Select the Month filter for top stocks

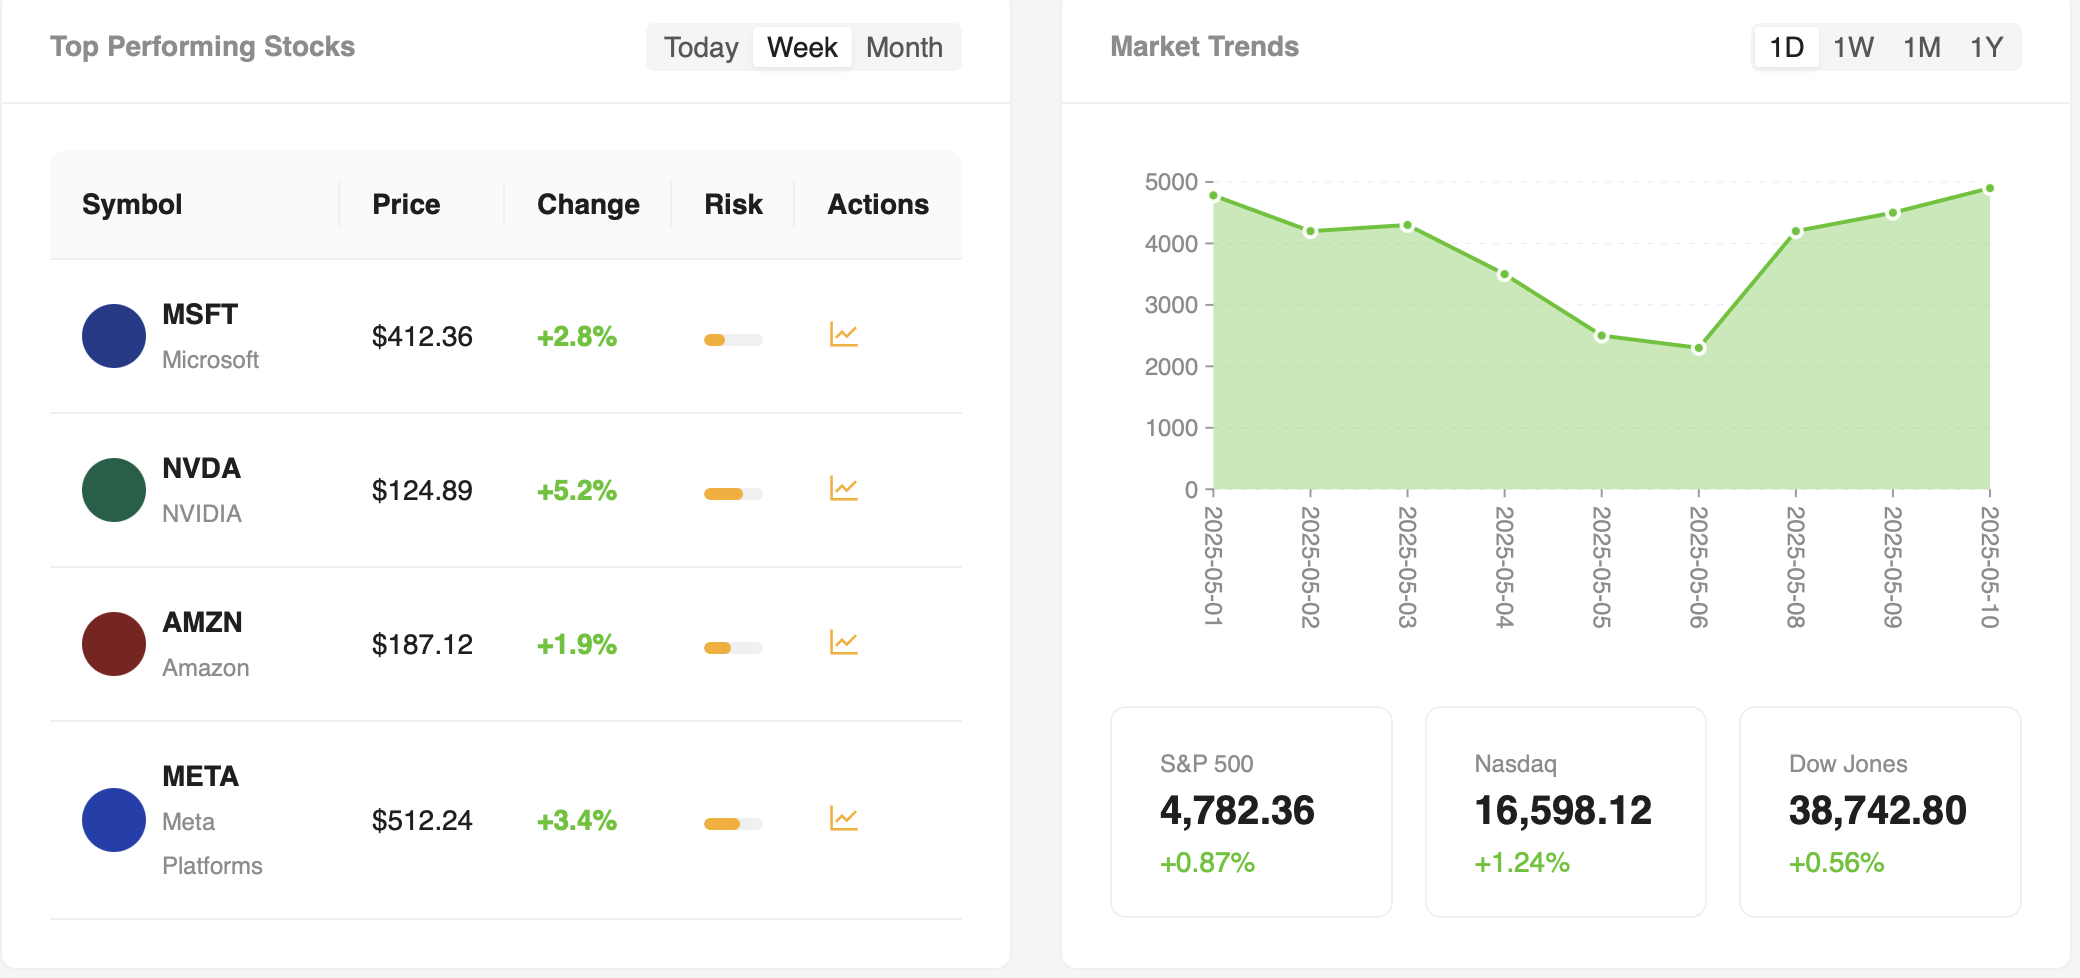905,46
